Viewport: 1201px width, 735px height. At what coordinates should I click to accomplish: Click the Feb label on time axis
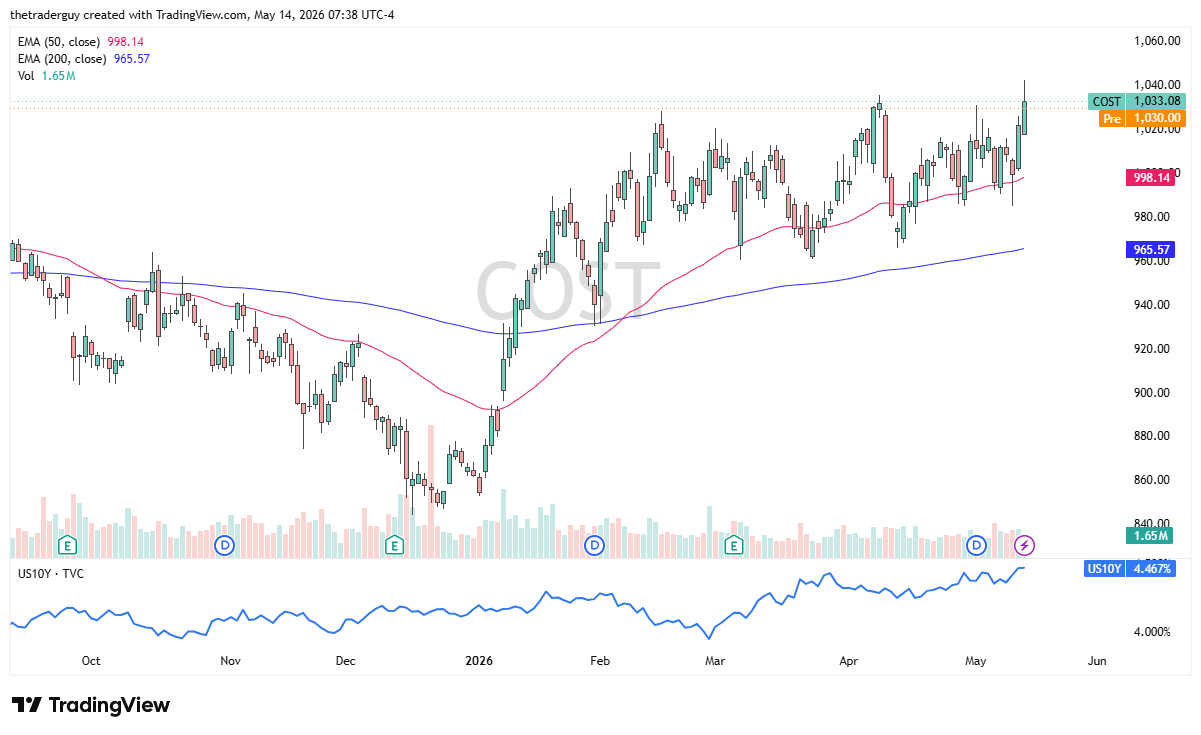pyautogui.click(x=600, y=661)
